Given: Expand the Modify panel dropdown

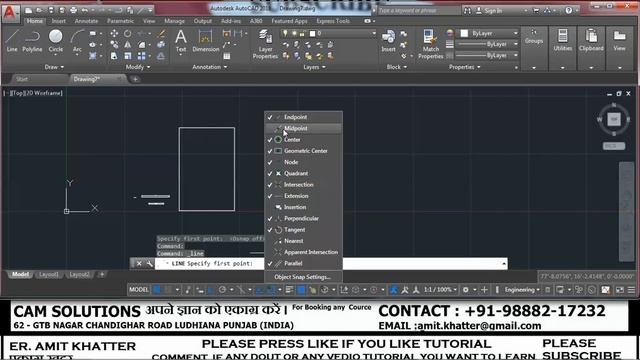Looking at the screenshot, I should (x=138, y=67).
